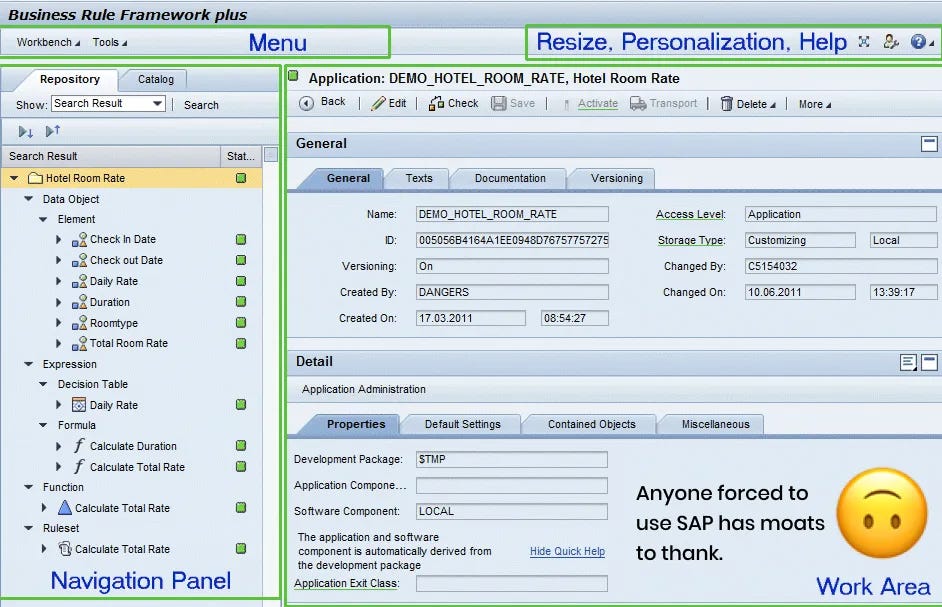Click the Application Component input field

[511, 485]
